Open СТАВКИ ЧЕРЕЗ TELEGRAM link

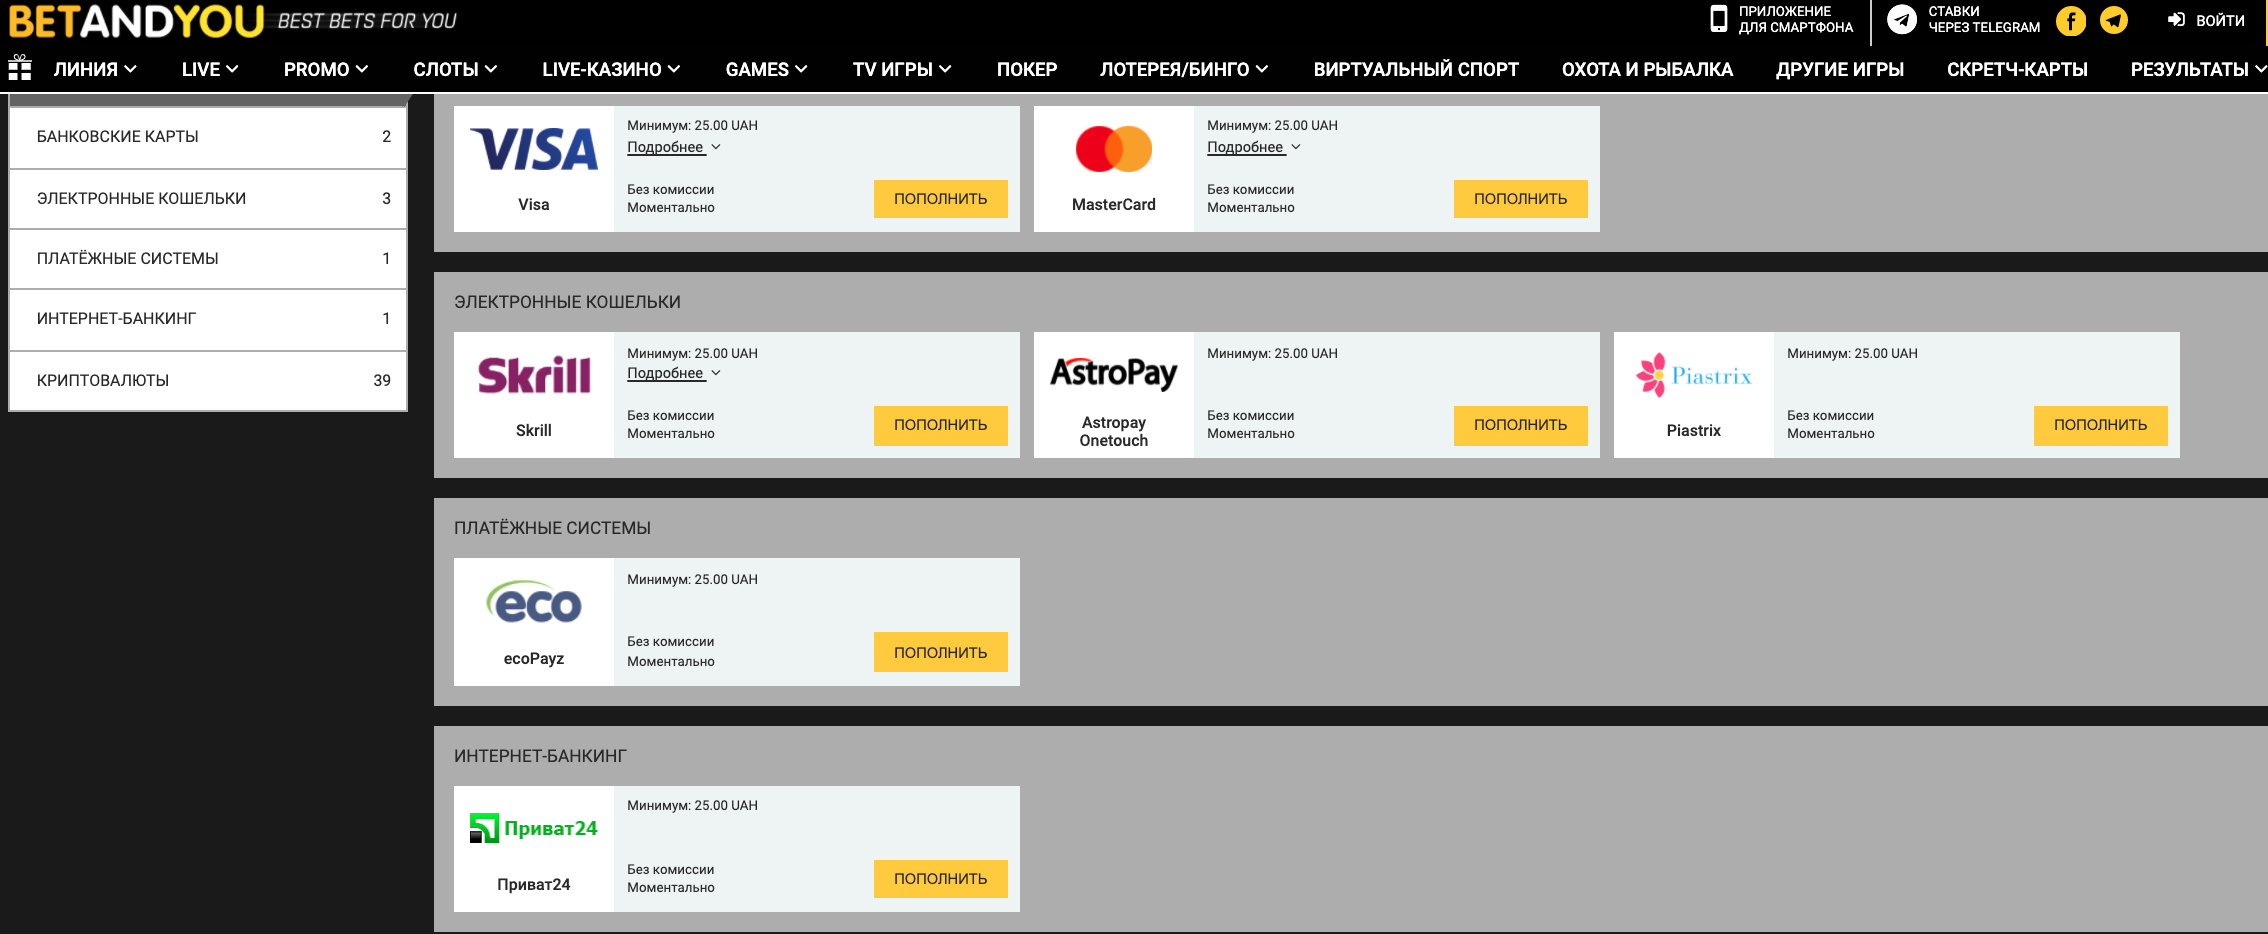click(1984, 20)
